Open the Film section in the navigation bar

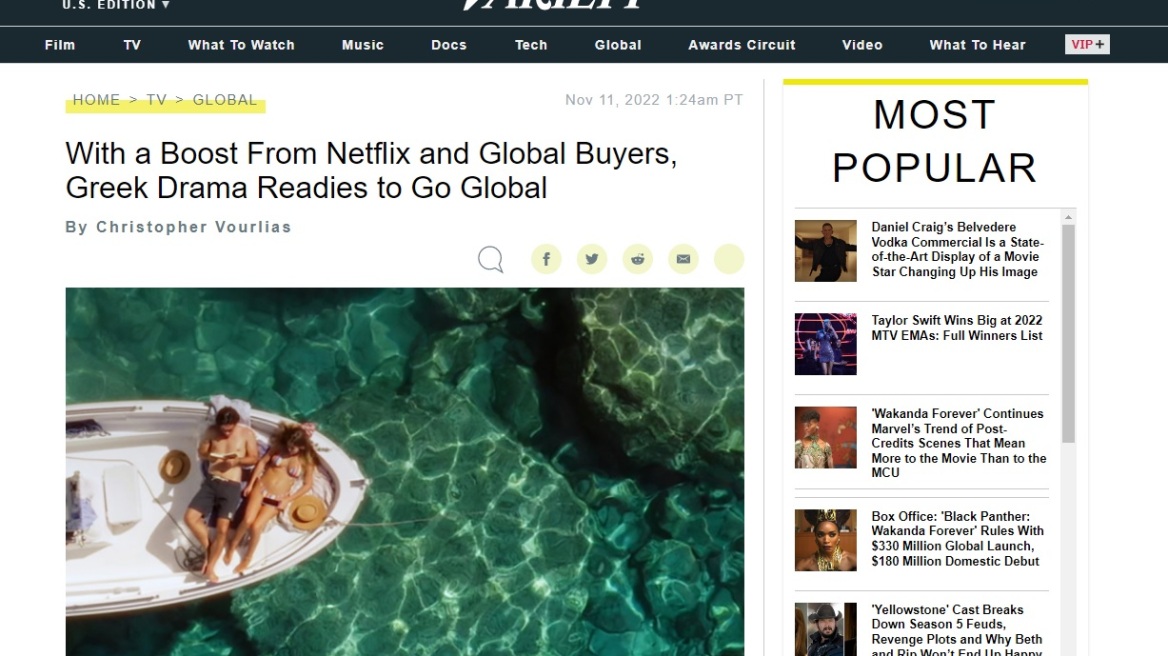coord(60,45)
